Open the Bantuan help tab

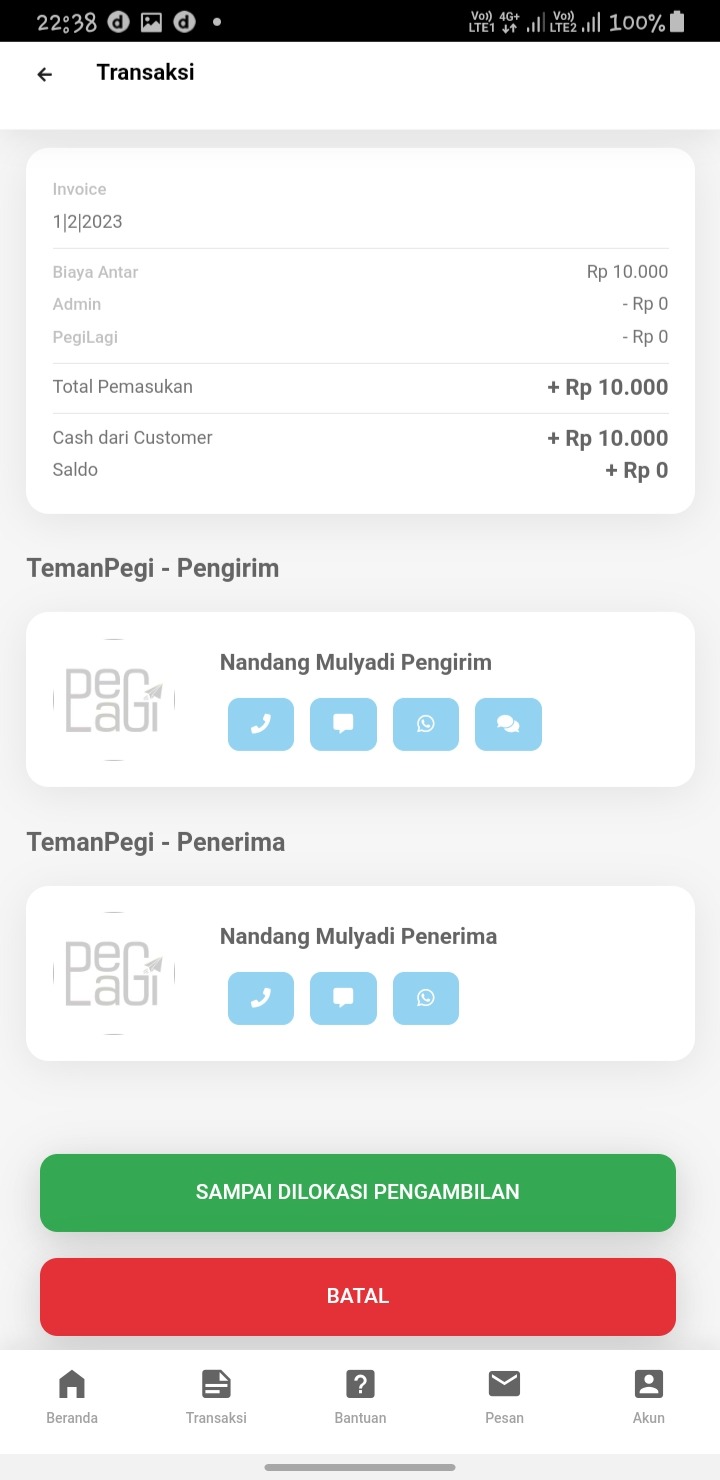[x=360, y=1396]
